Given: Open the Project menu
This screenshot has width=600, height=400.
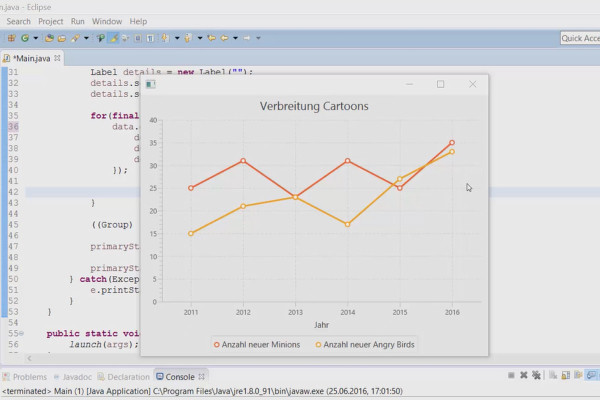Looking at the screenshot, I should pos(51,21).
